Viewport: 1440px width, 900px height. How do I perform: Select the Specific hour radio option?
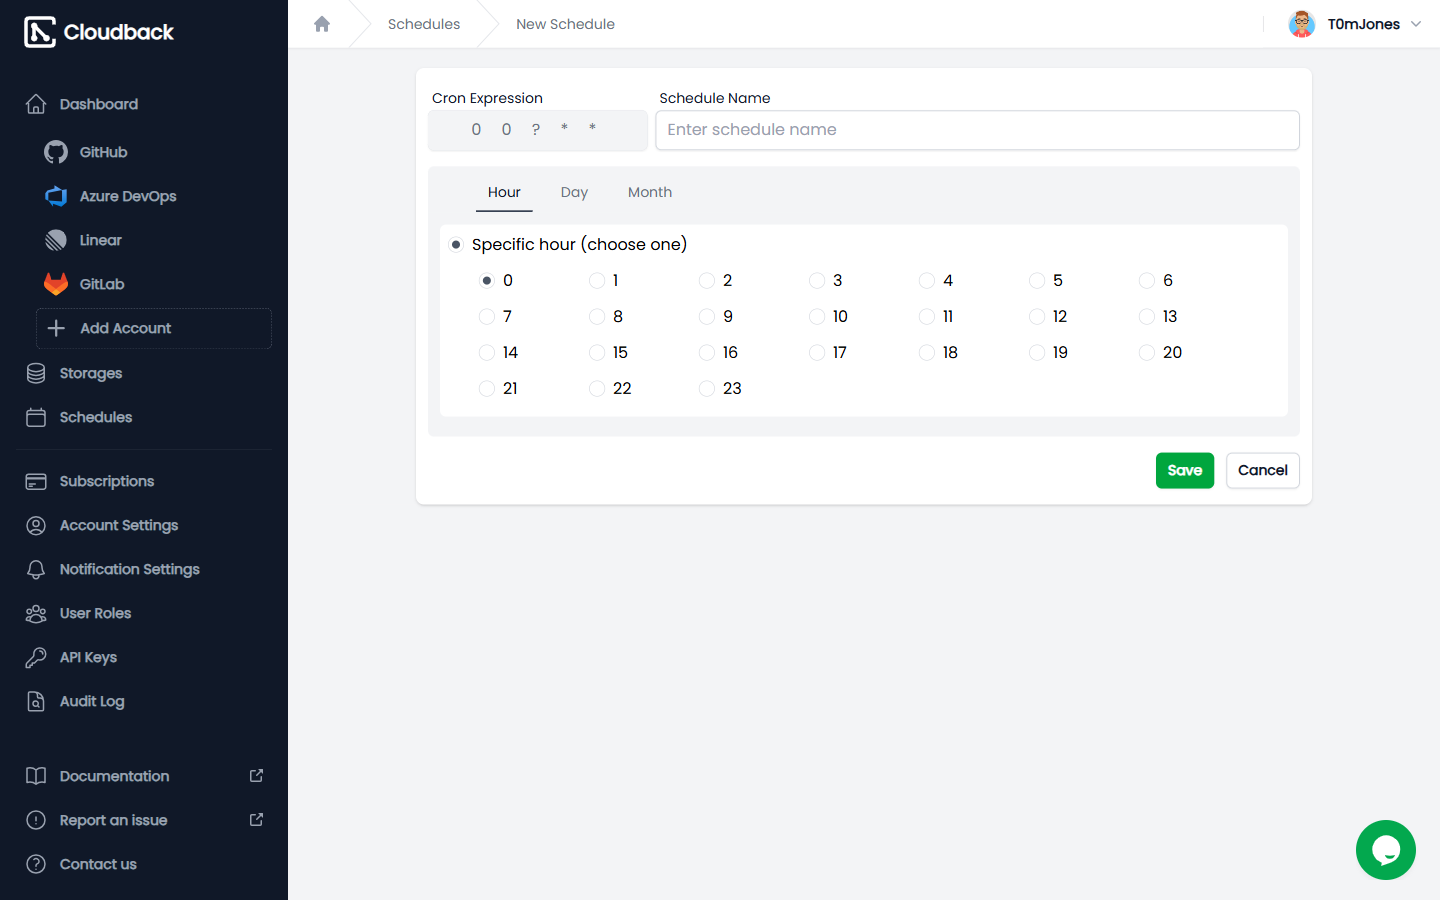(456, 244)
